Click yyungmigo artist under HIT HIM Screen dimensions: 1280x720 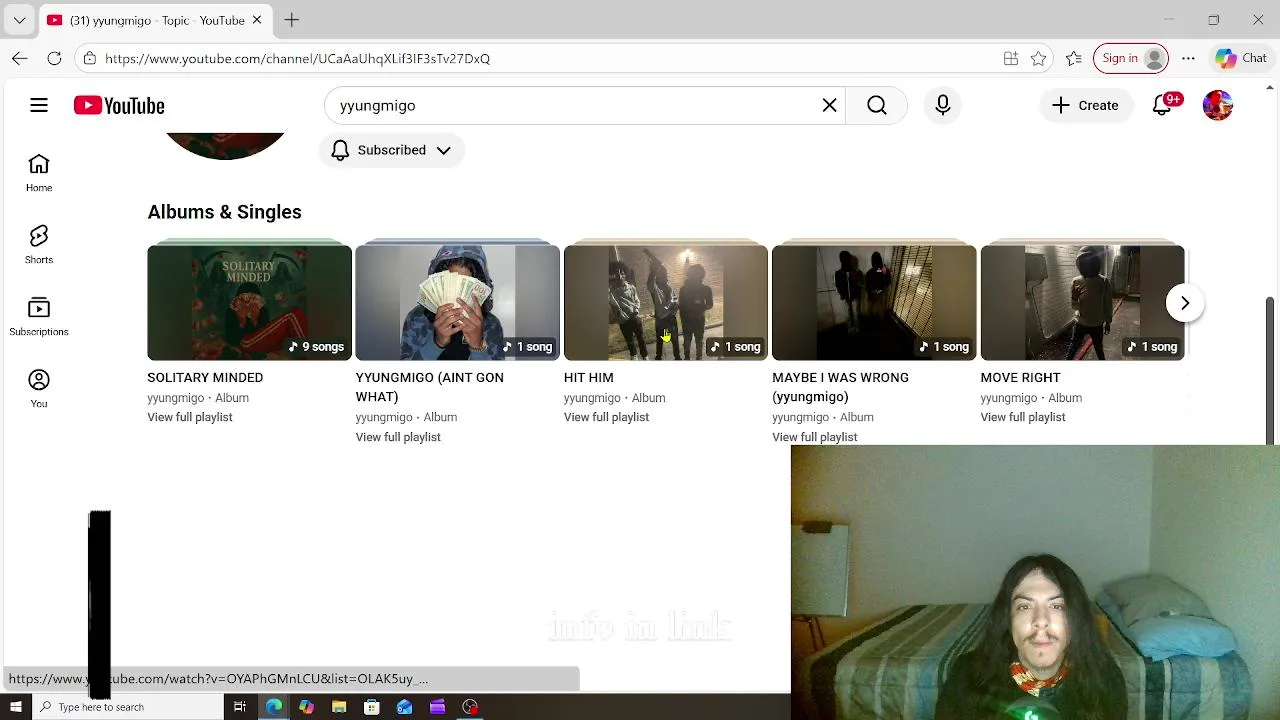point(592,398)
